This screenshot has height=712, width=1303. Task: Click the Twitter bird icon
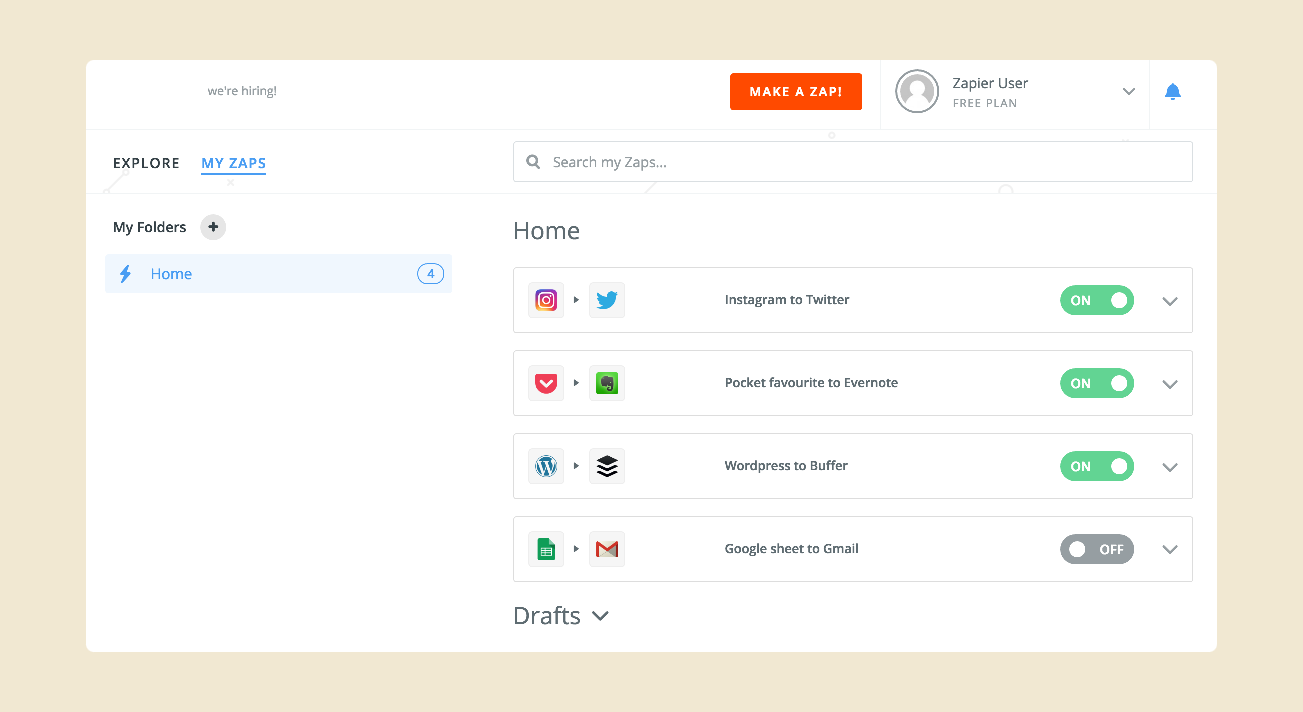607,300
